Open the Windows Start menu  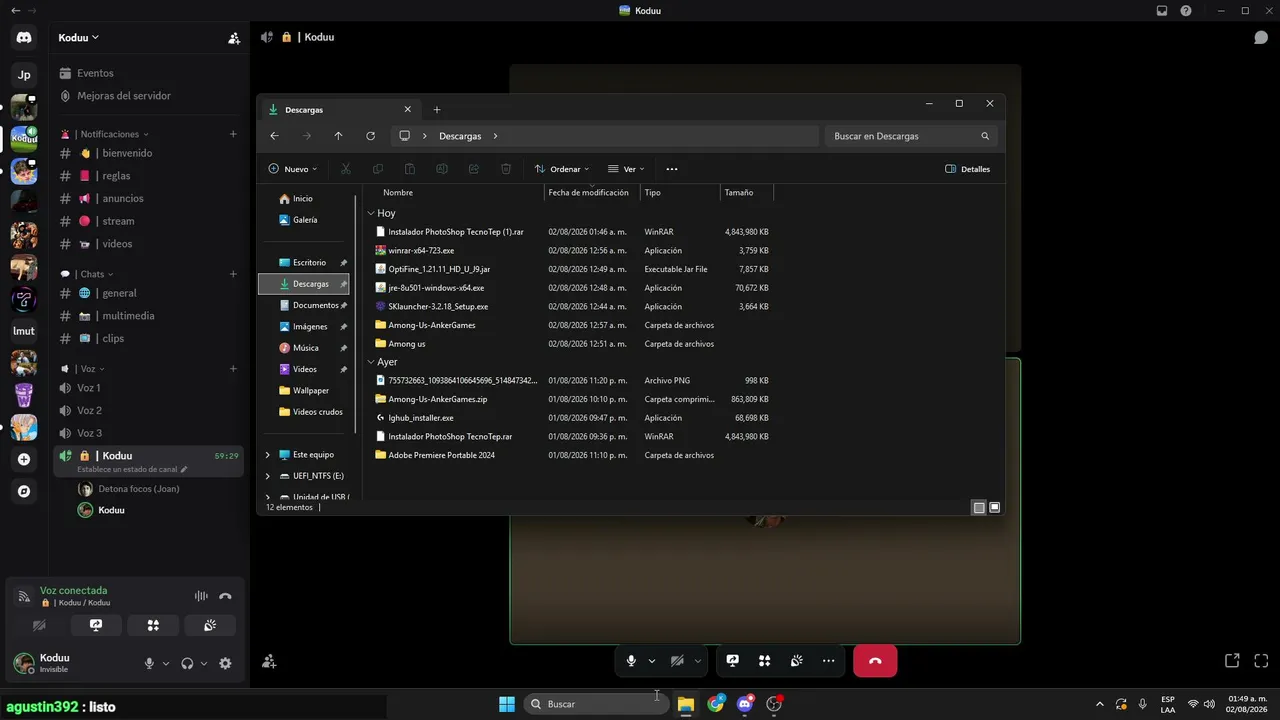pyautogui.click(x=507, y=704)
